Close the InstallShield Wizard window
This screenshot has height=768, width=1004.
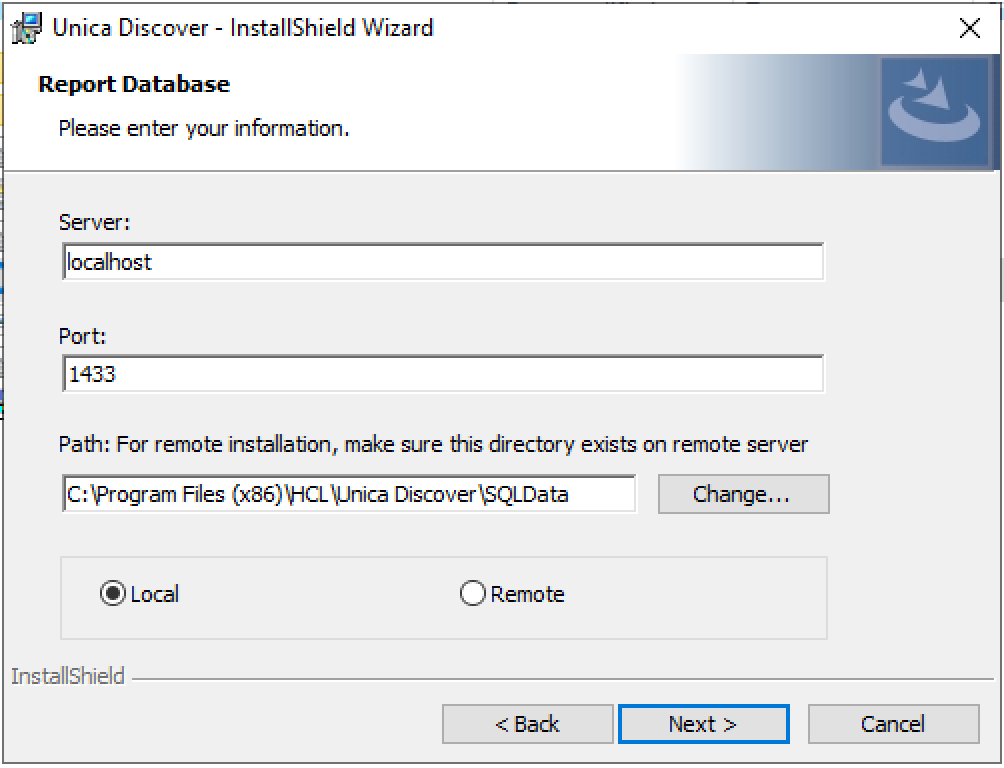pos(969,28)
